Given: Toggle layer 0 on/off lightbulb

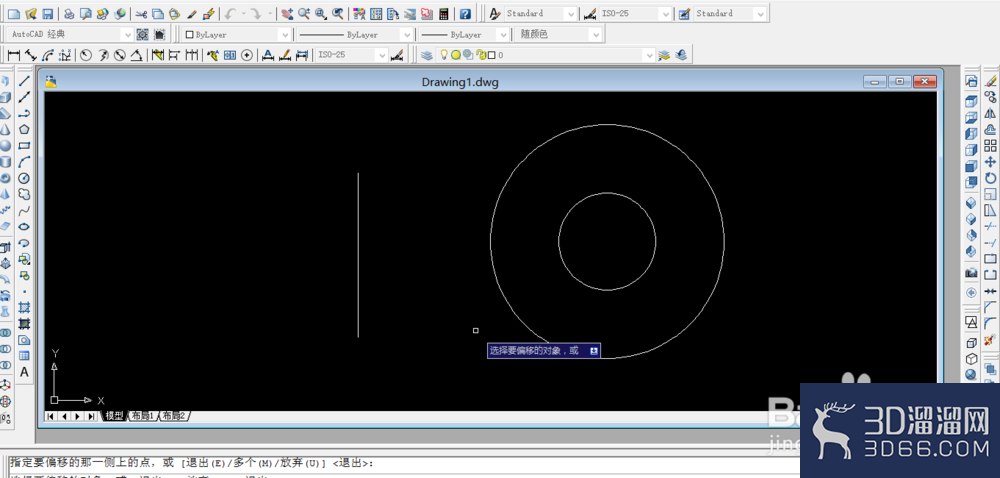Looking at the screenshot, I should (x=445, y=55).
